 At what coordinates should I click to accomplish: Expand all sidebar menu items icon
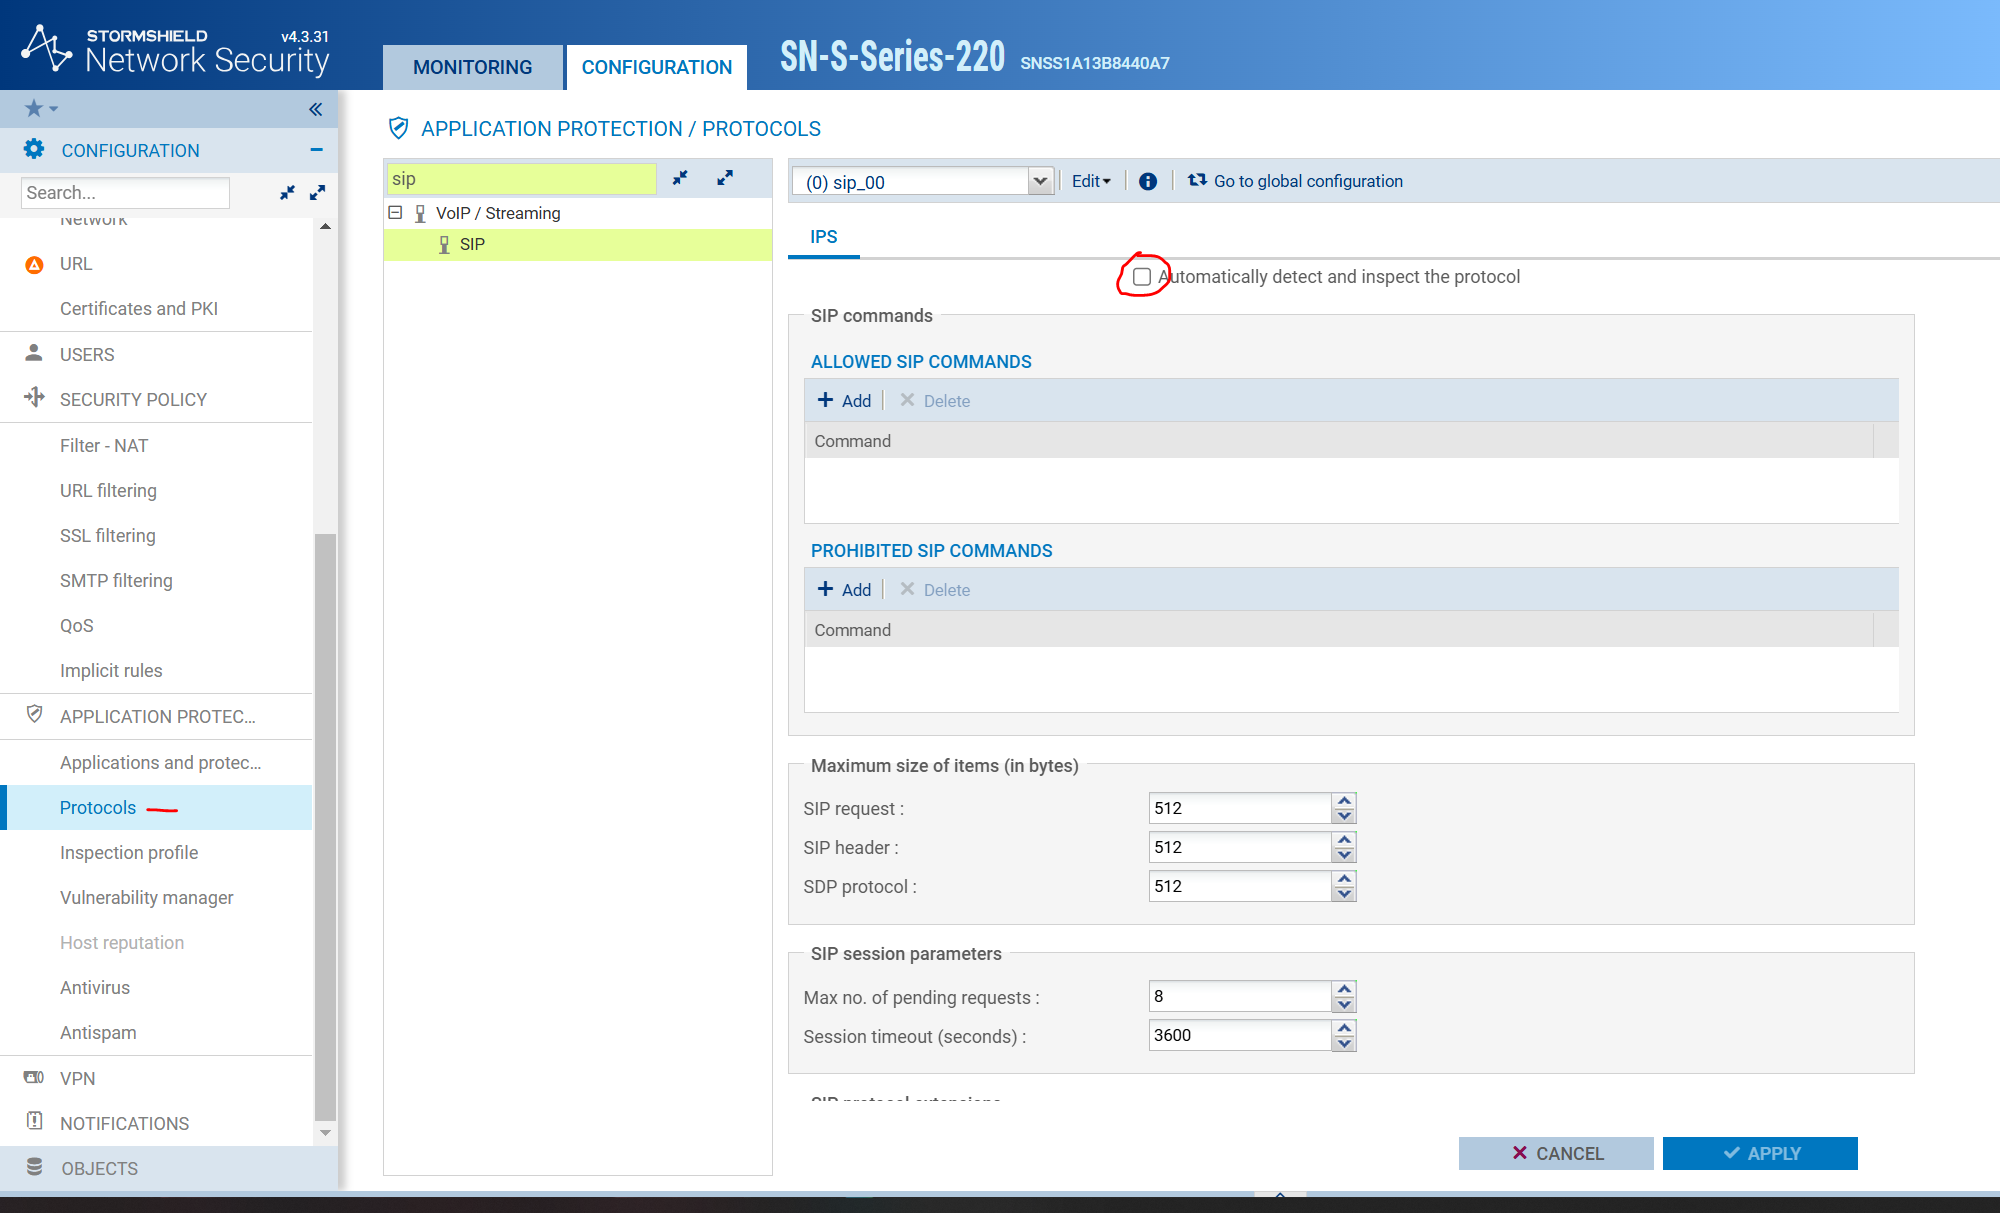click(317, 192)
